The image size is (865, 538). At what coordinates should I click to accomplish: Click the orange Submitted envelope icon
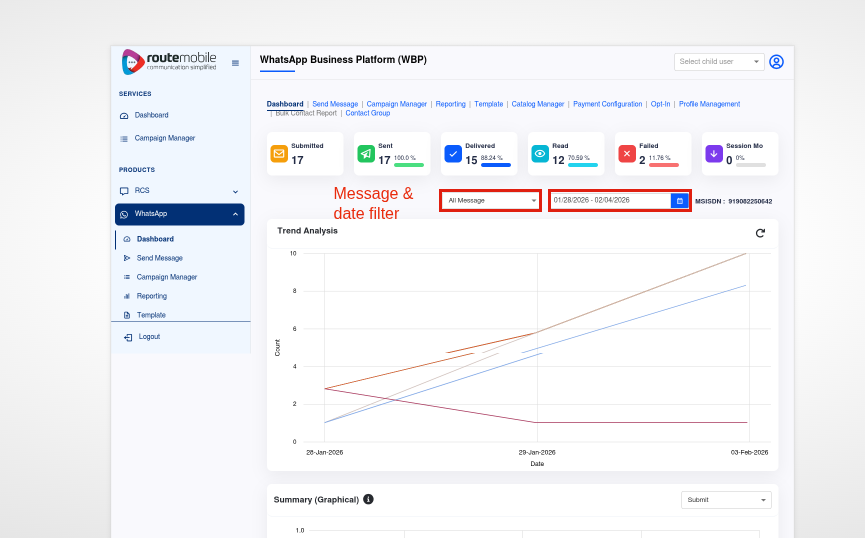pos(279,153)
